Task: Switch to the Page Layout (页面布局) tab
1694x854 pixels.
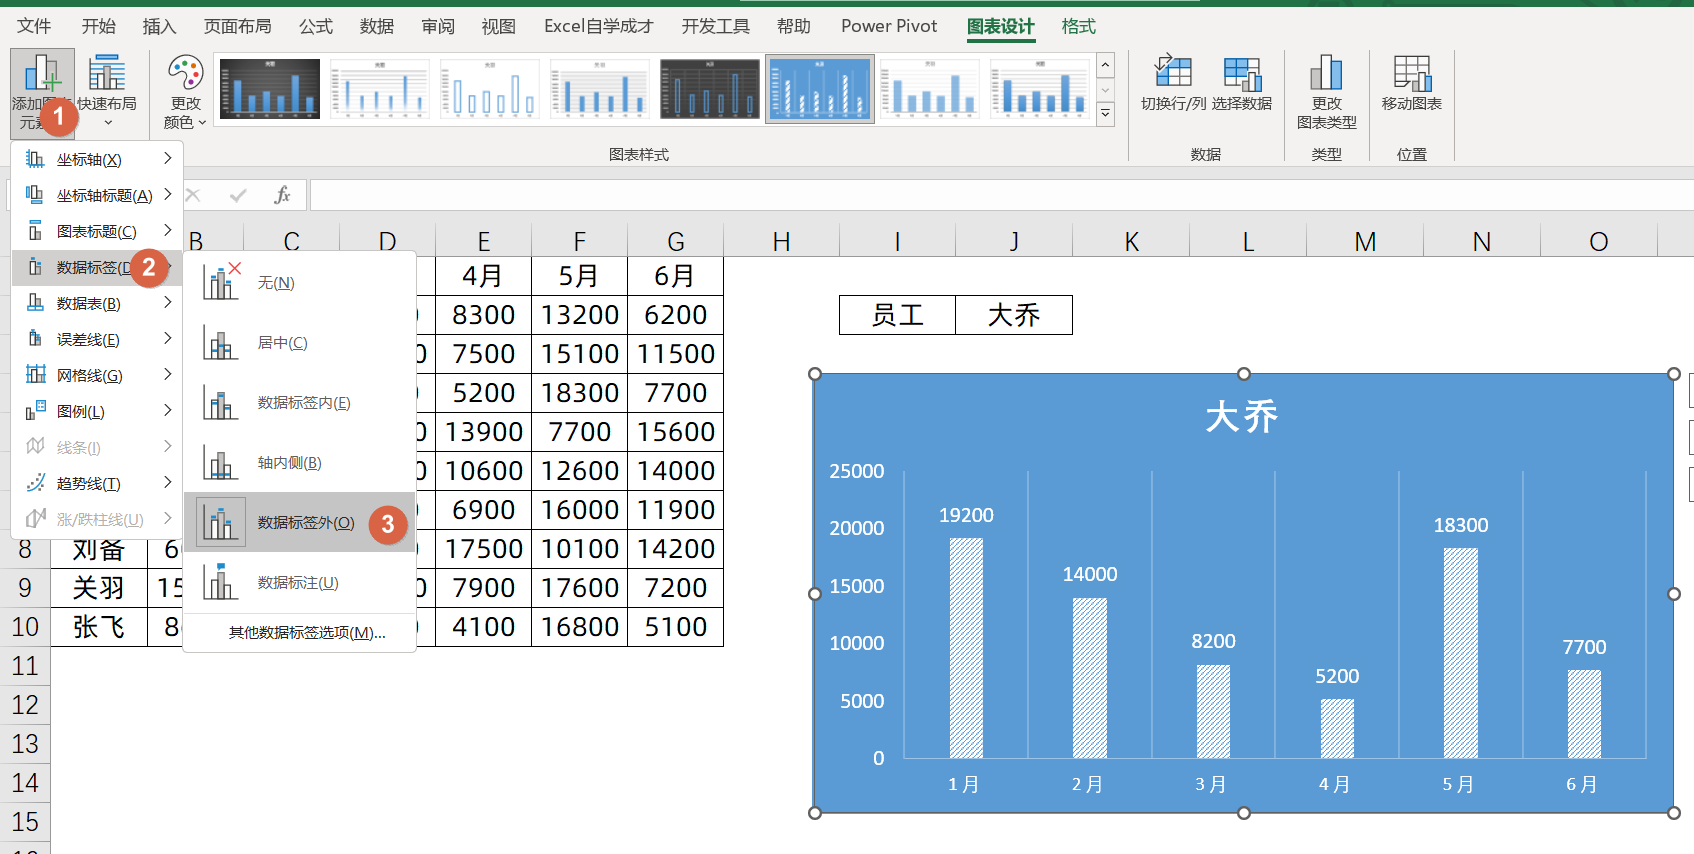Action: [238, 26]
